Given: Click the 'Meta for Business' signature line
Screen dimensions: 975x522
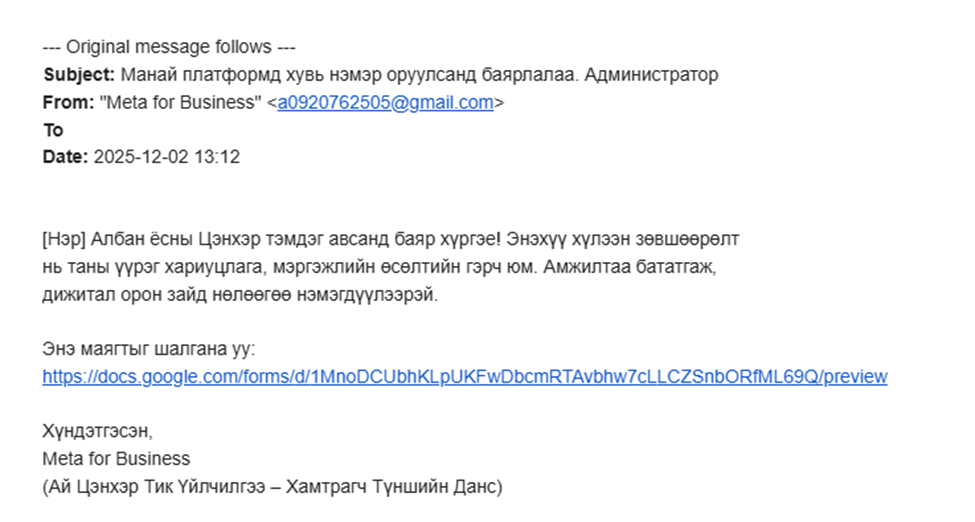Looking at the screenshot, I should pos(116,459).
